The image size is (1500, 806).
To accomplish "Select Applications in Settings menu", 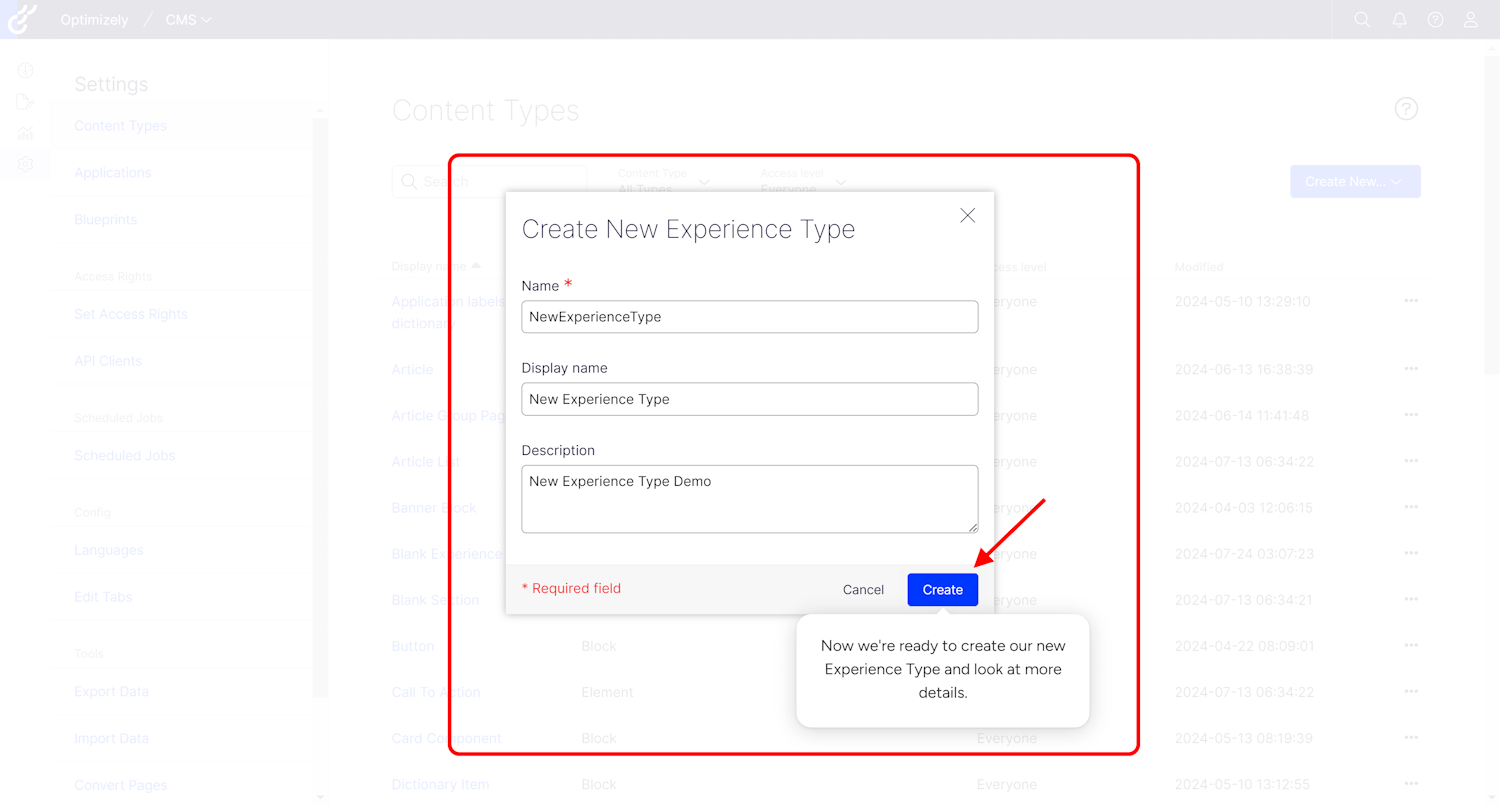I will coord(112,173).
